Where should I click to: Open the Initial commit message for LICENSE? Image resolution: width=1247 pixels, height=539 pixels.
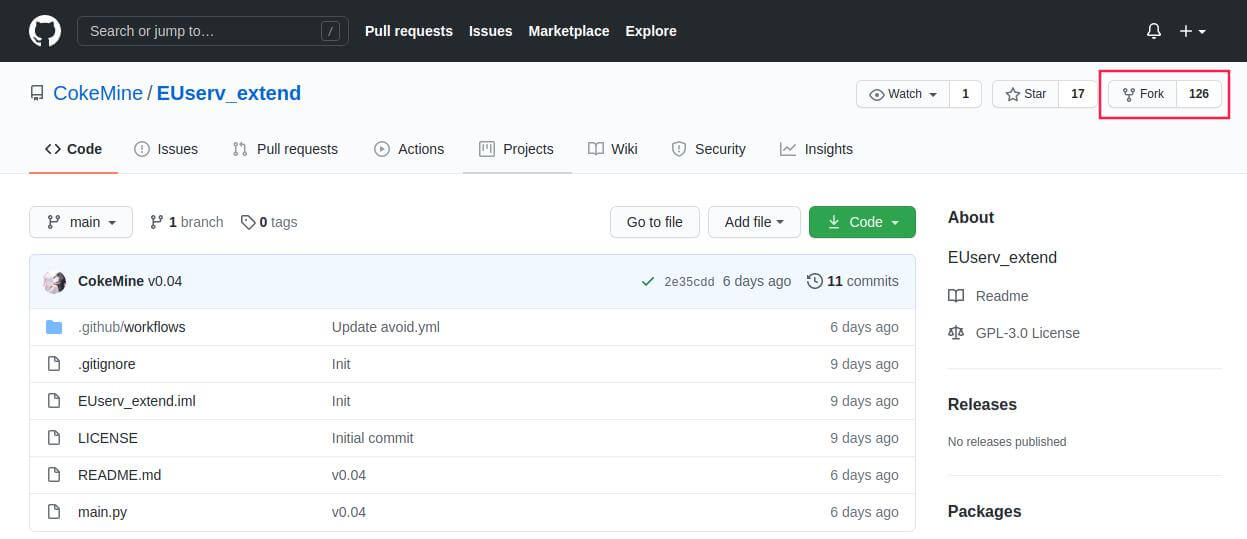coord(373,438)
